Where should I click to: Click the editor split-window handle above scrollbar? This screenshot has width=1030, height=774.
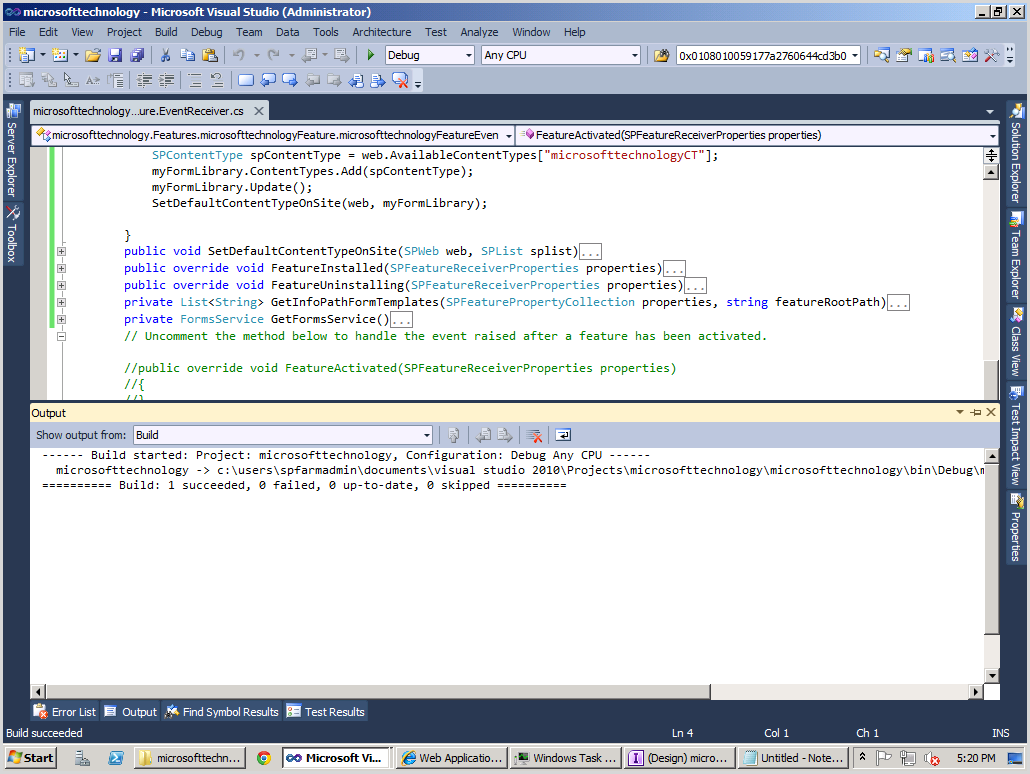click(x=991, y=156)
